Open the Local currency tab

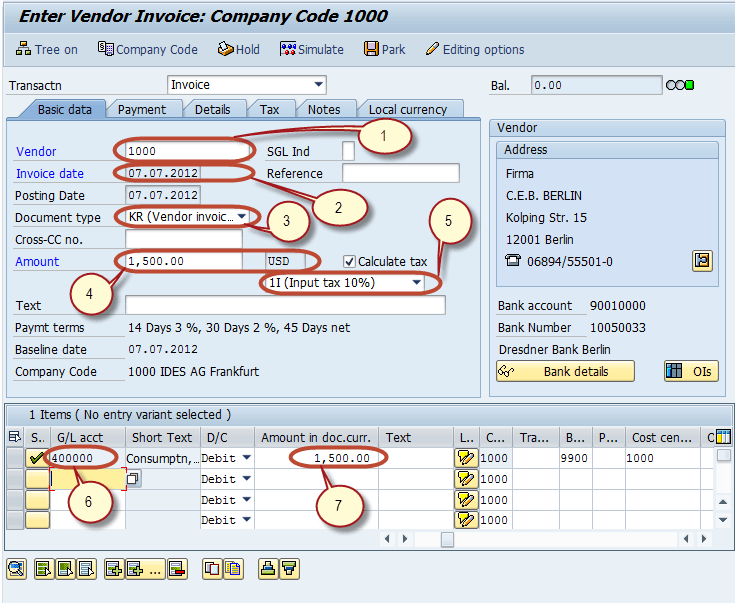(407, 109)
